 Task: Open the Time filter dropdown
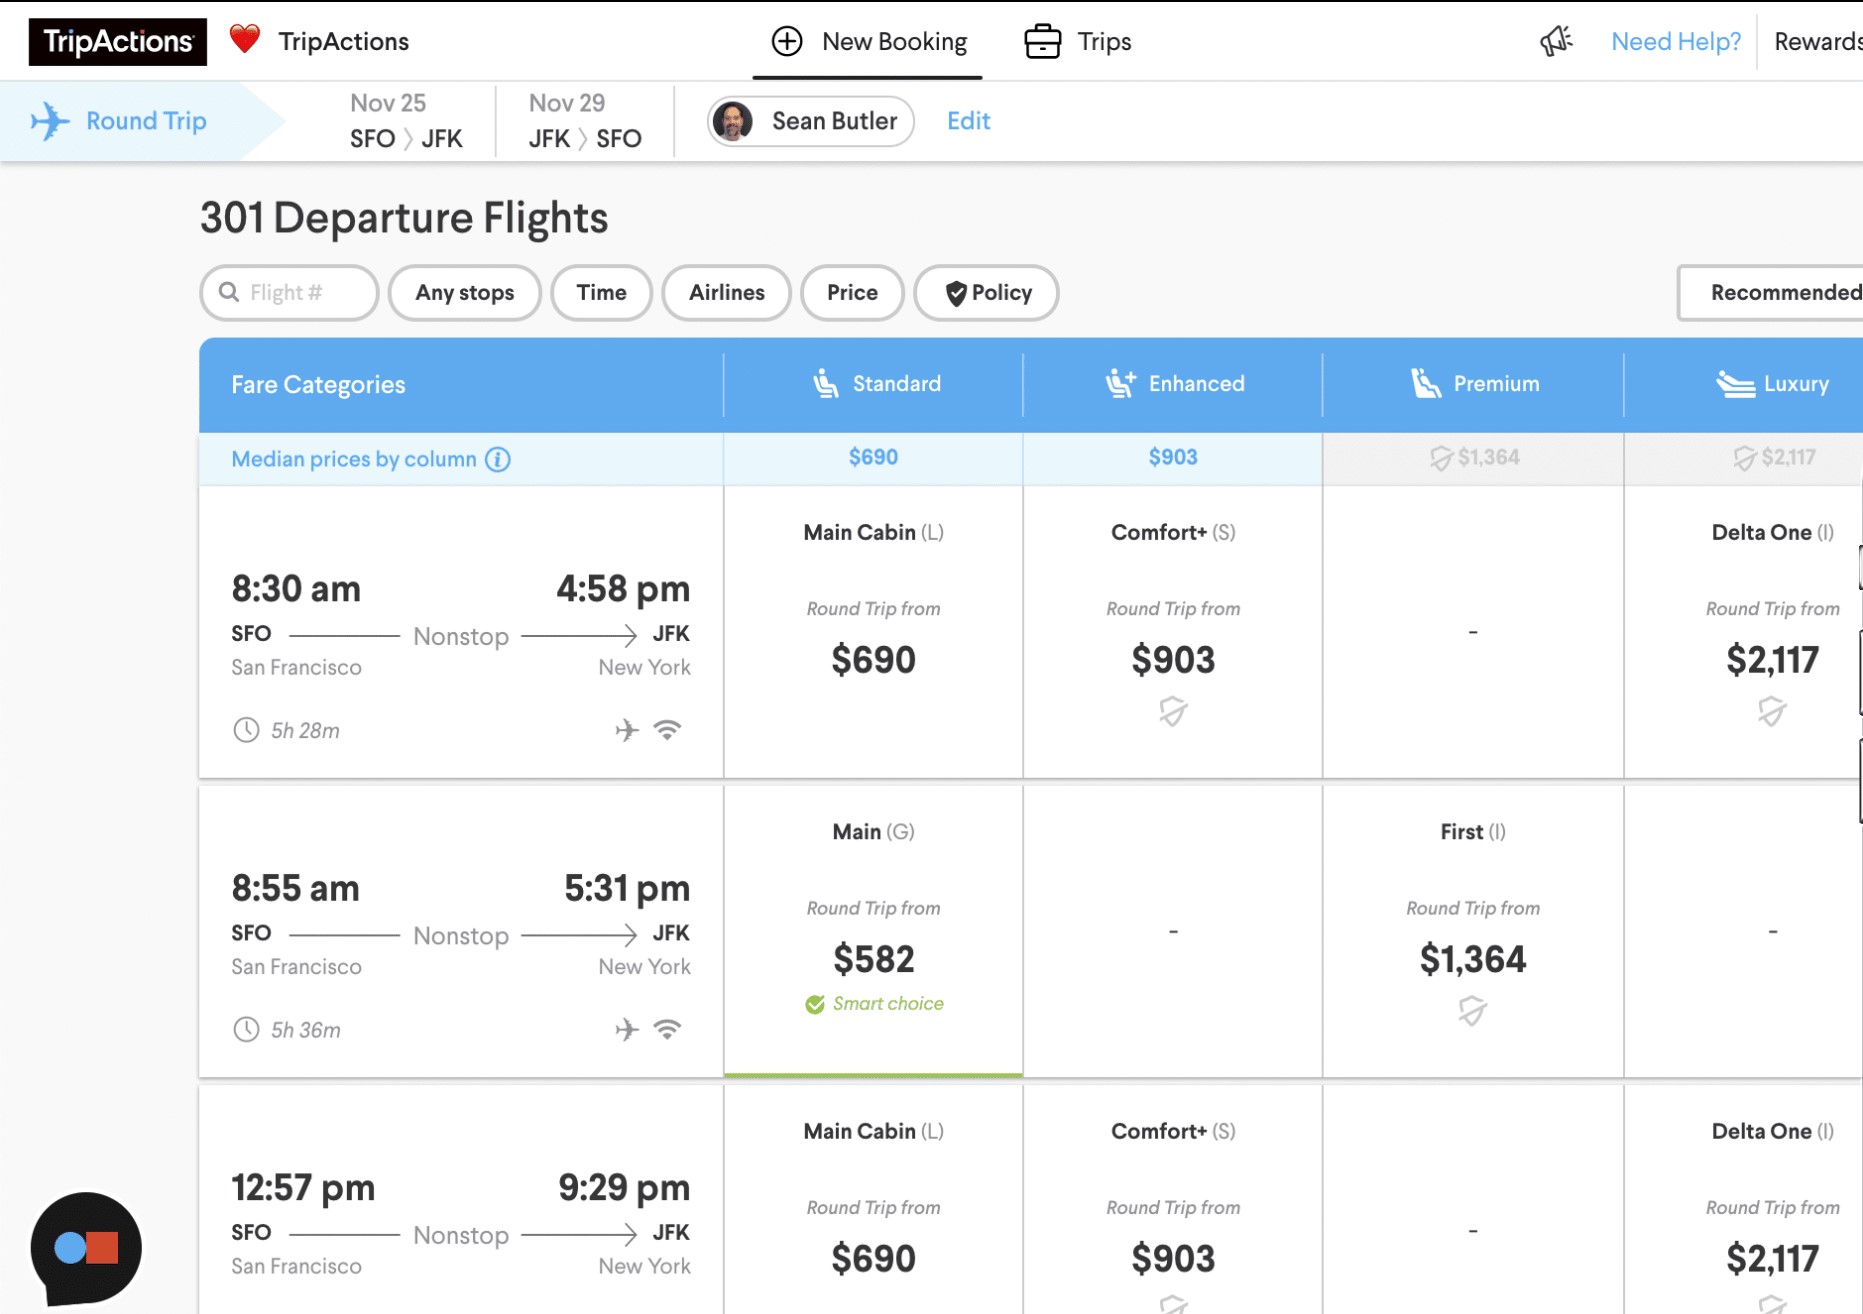tap(602, 293)
